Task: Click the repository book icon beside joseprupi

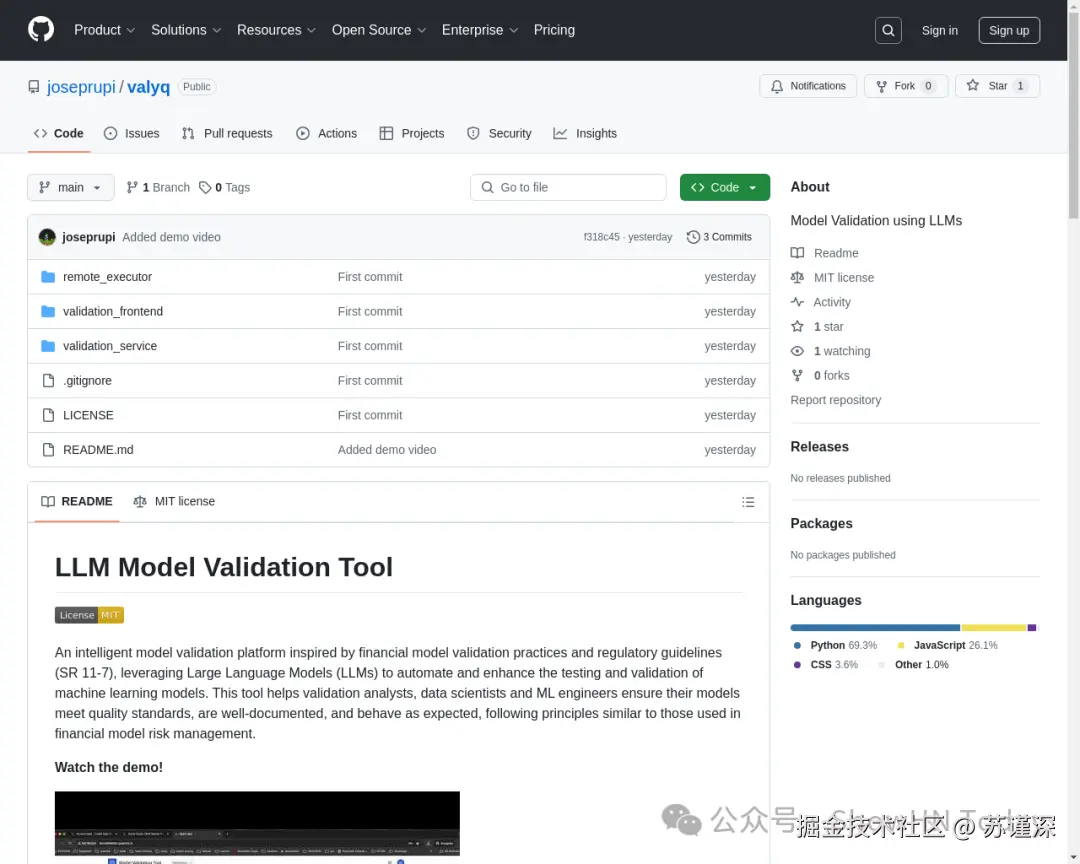Action: click(34, 87)
